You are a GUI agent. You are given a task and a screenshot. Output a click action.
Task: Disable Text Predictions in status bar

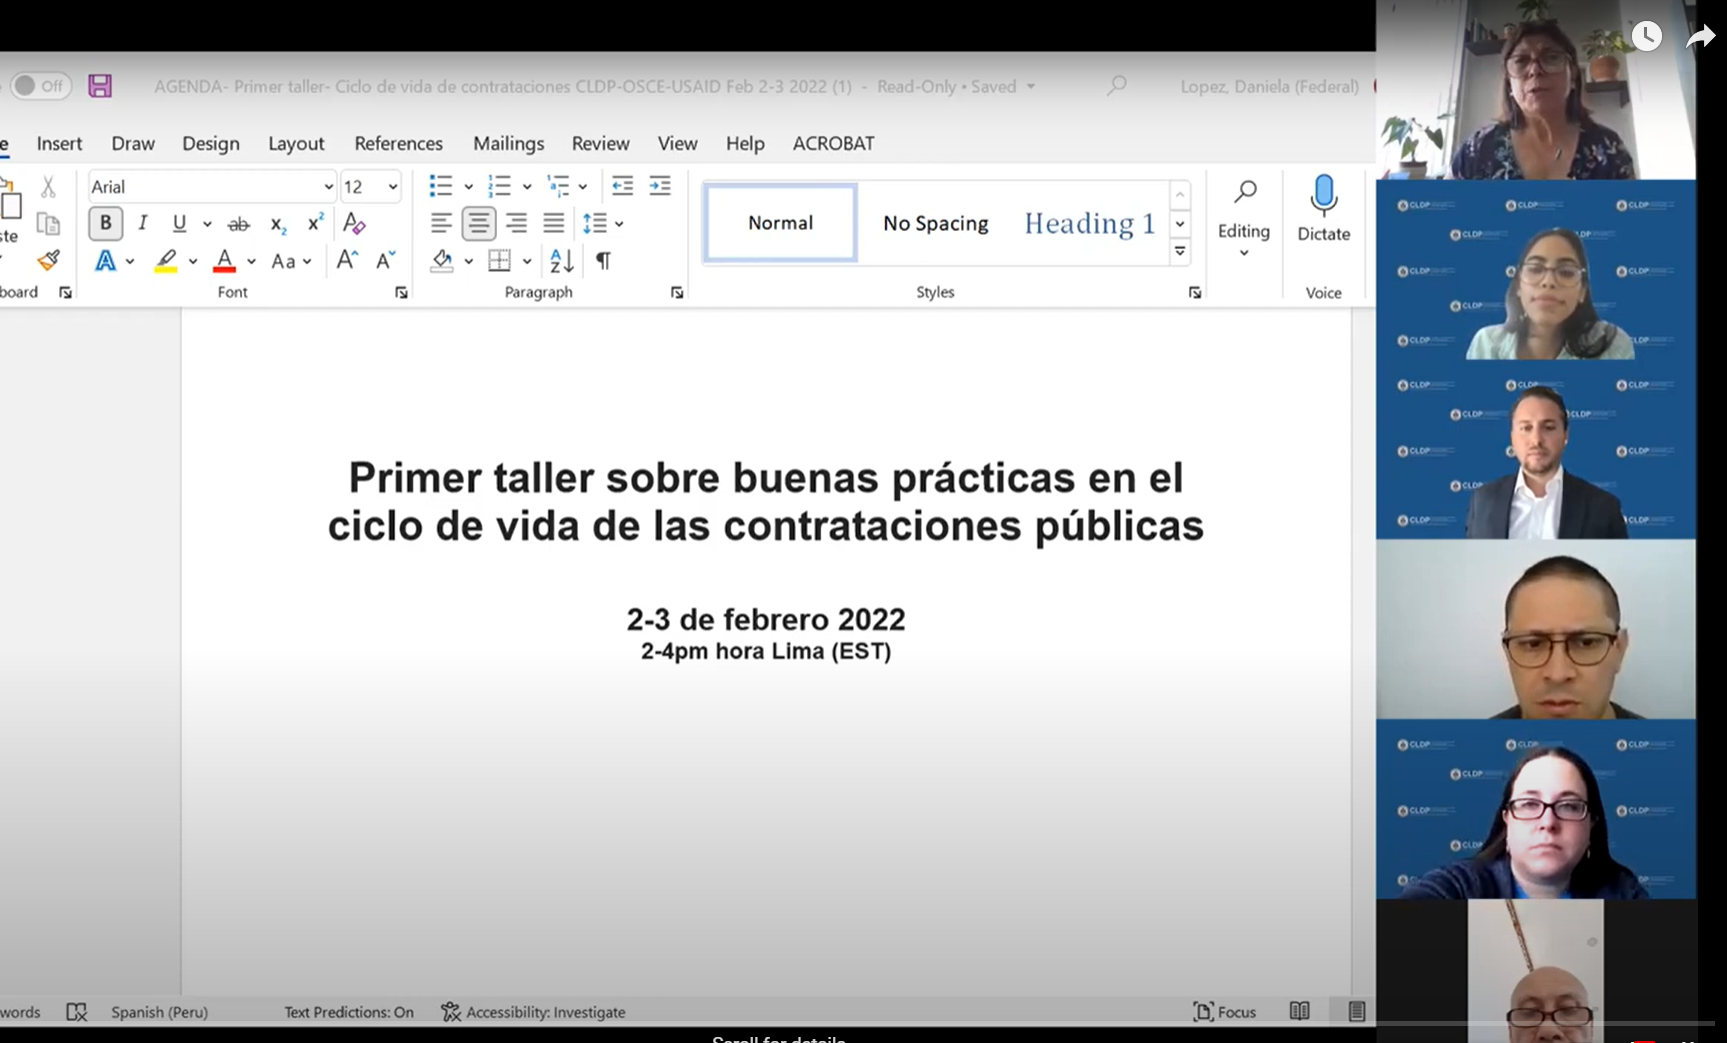pos(348,1012)
